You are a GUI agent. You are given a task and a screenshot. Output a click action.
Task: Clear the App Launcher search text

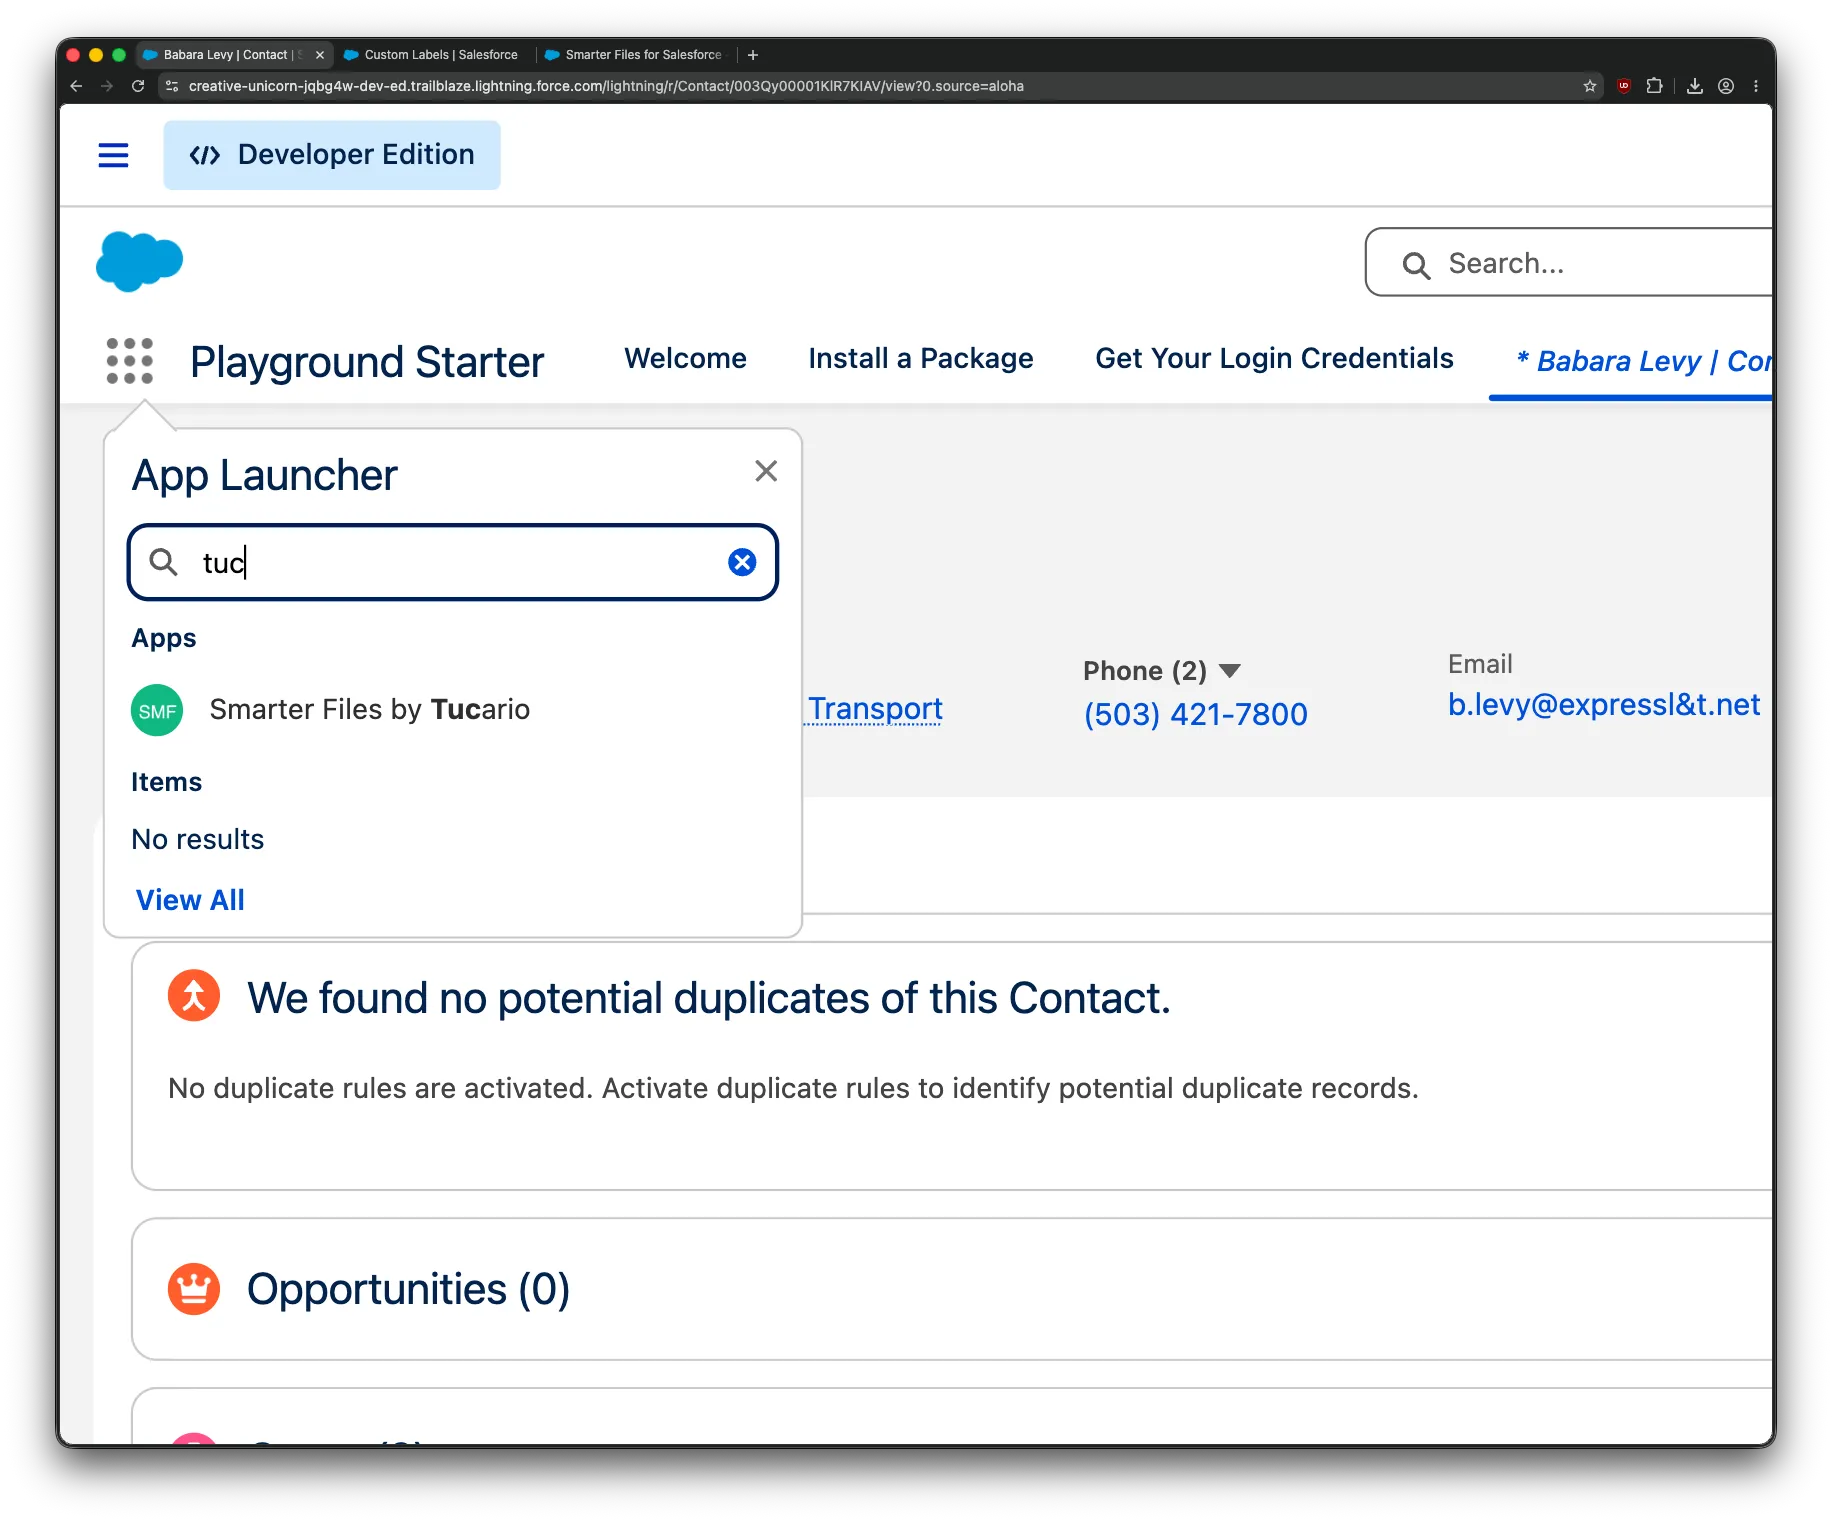(x=742, y=562)
